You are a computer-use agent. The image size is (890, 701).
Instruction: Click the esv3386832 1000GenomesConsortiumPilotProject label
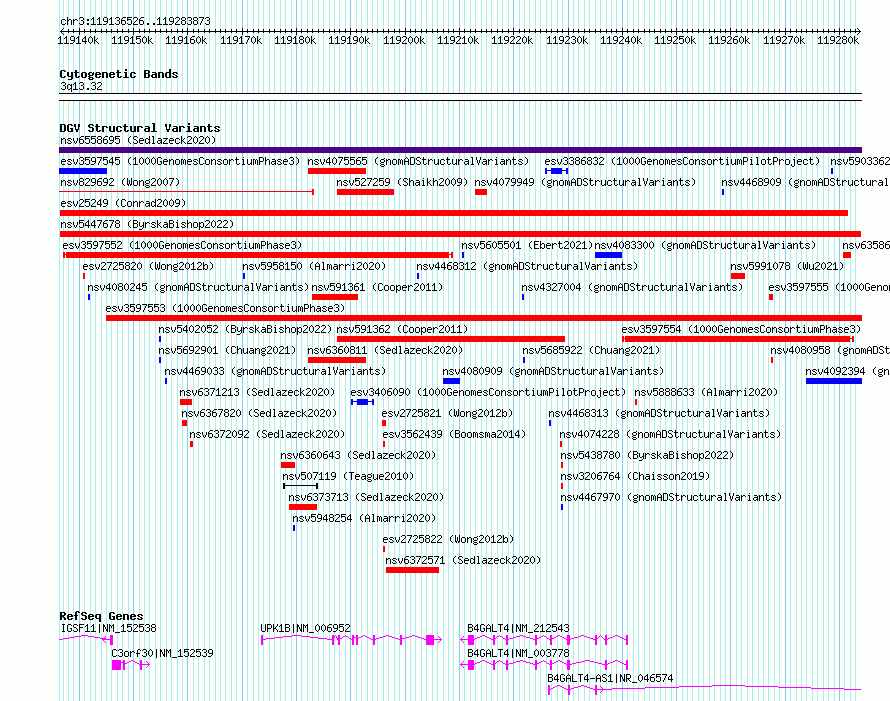[682, 161]
